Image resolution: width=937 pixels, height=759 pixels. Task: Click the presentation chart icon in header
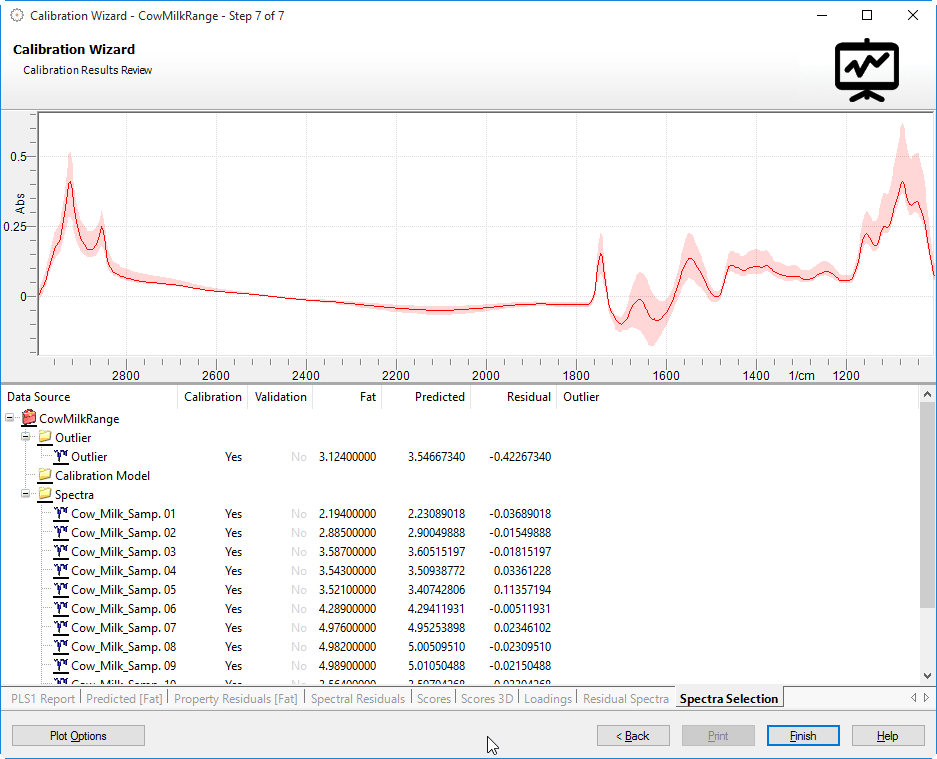pyautogui.click(x=866, y=70)
